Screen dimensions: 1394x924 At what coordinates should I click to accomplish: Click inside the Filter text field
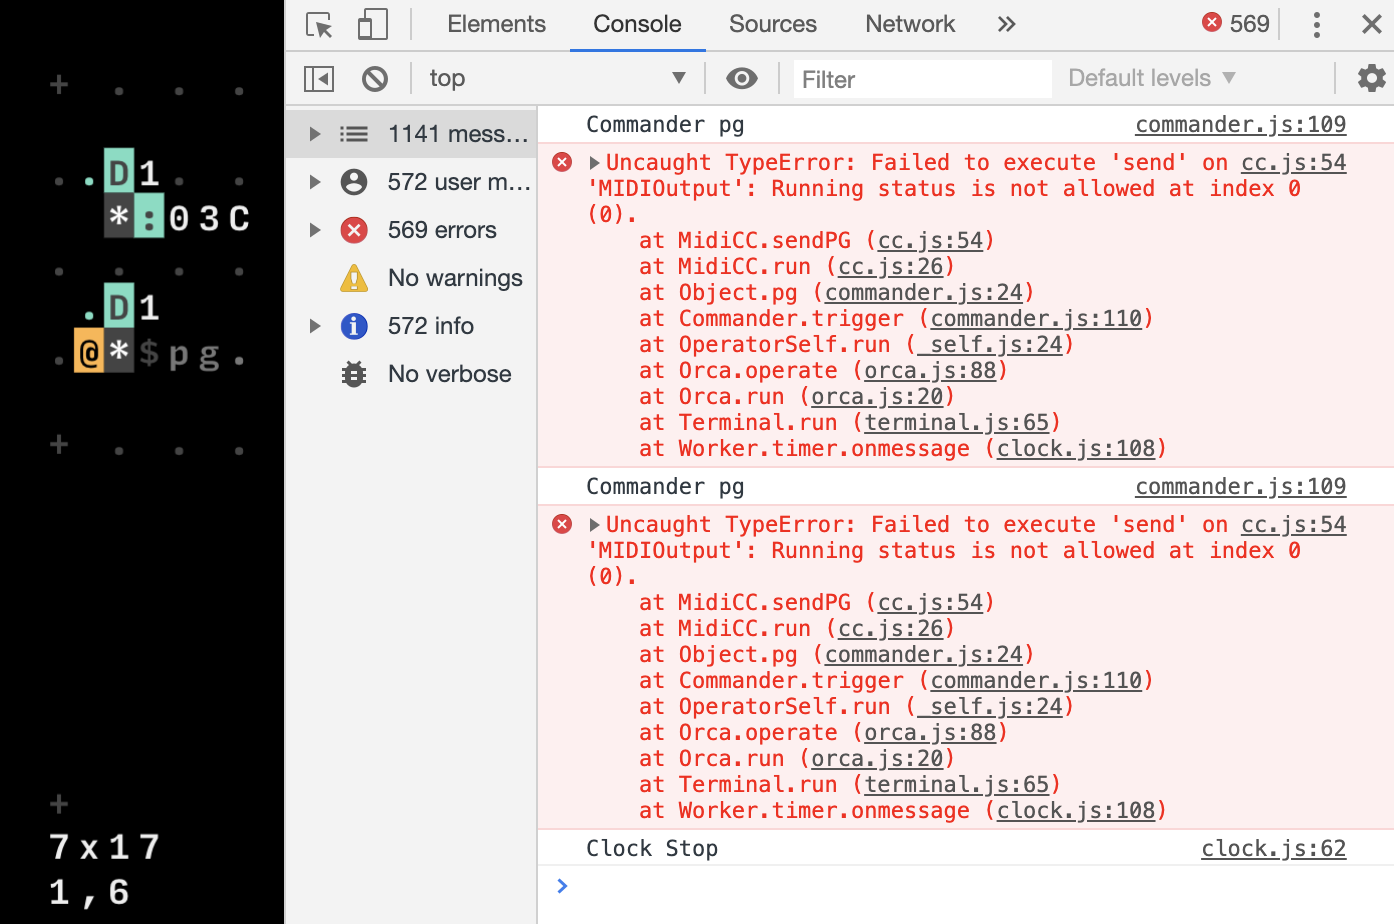coord(920,77)
